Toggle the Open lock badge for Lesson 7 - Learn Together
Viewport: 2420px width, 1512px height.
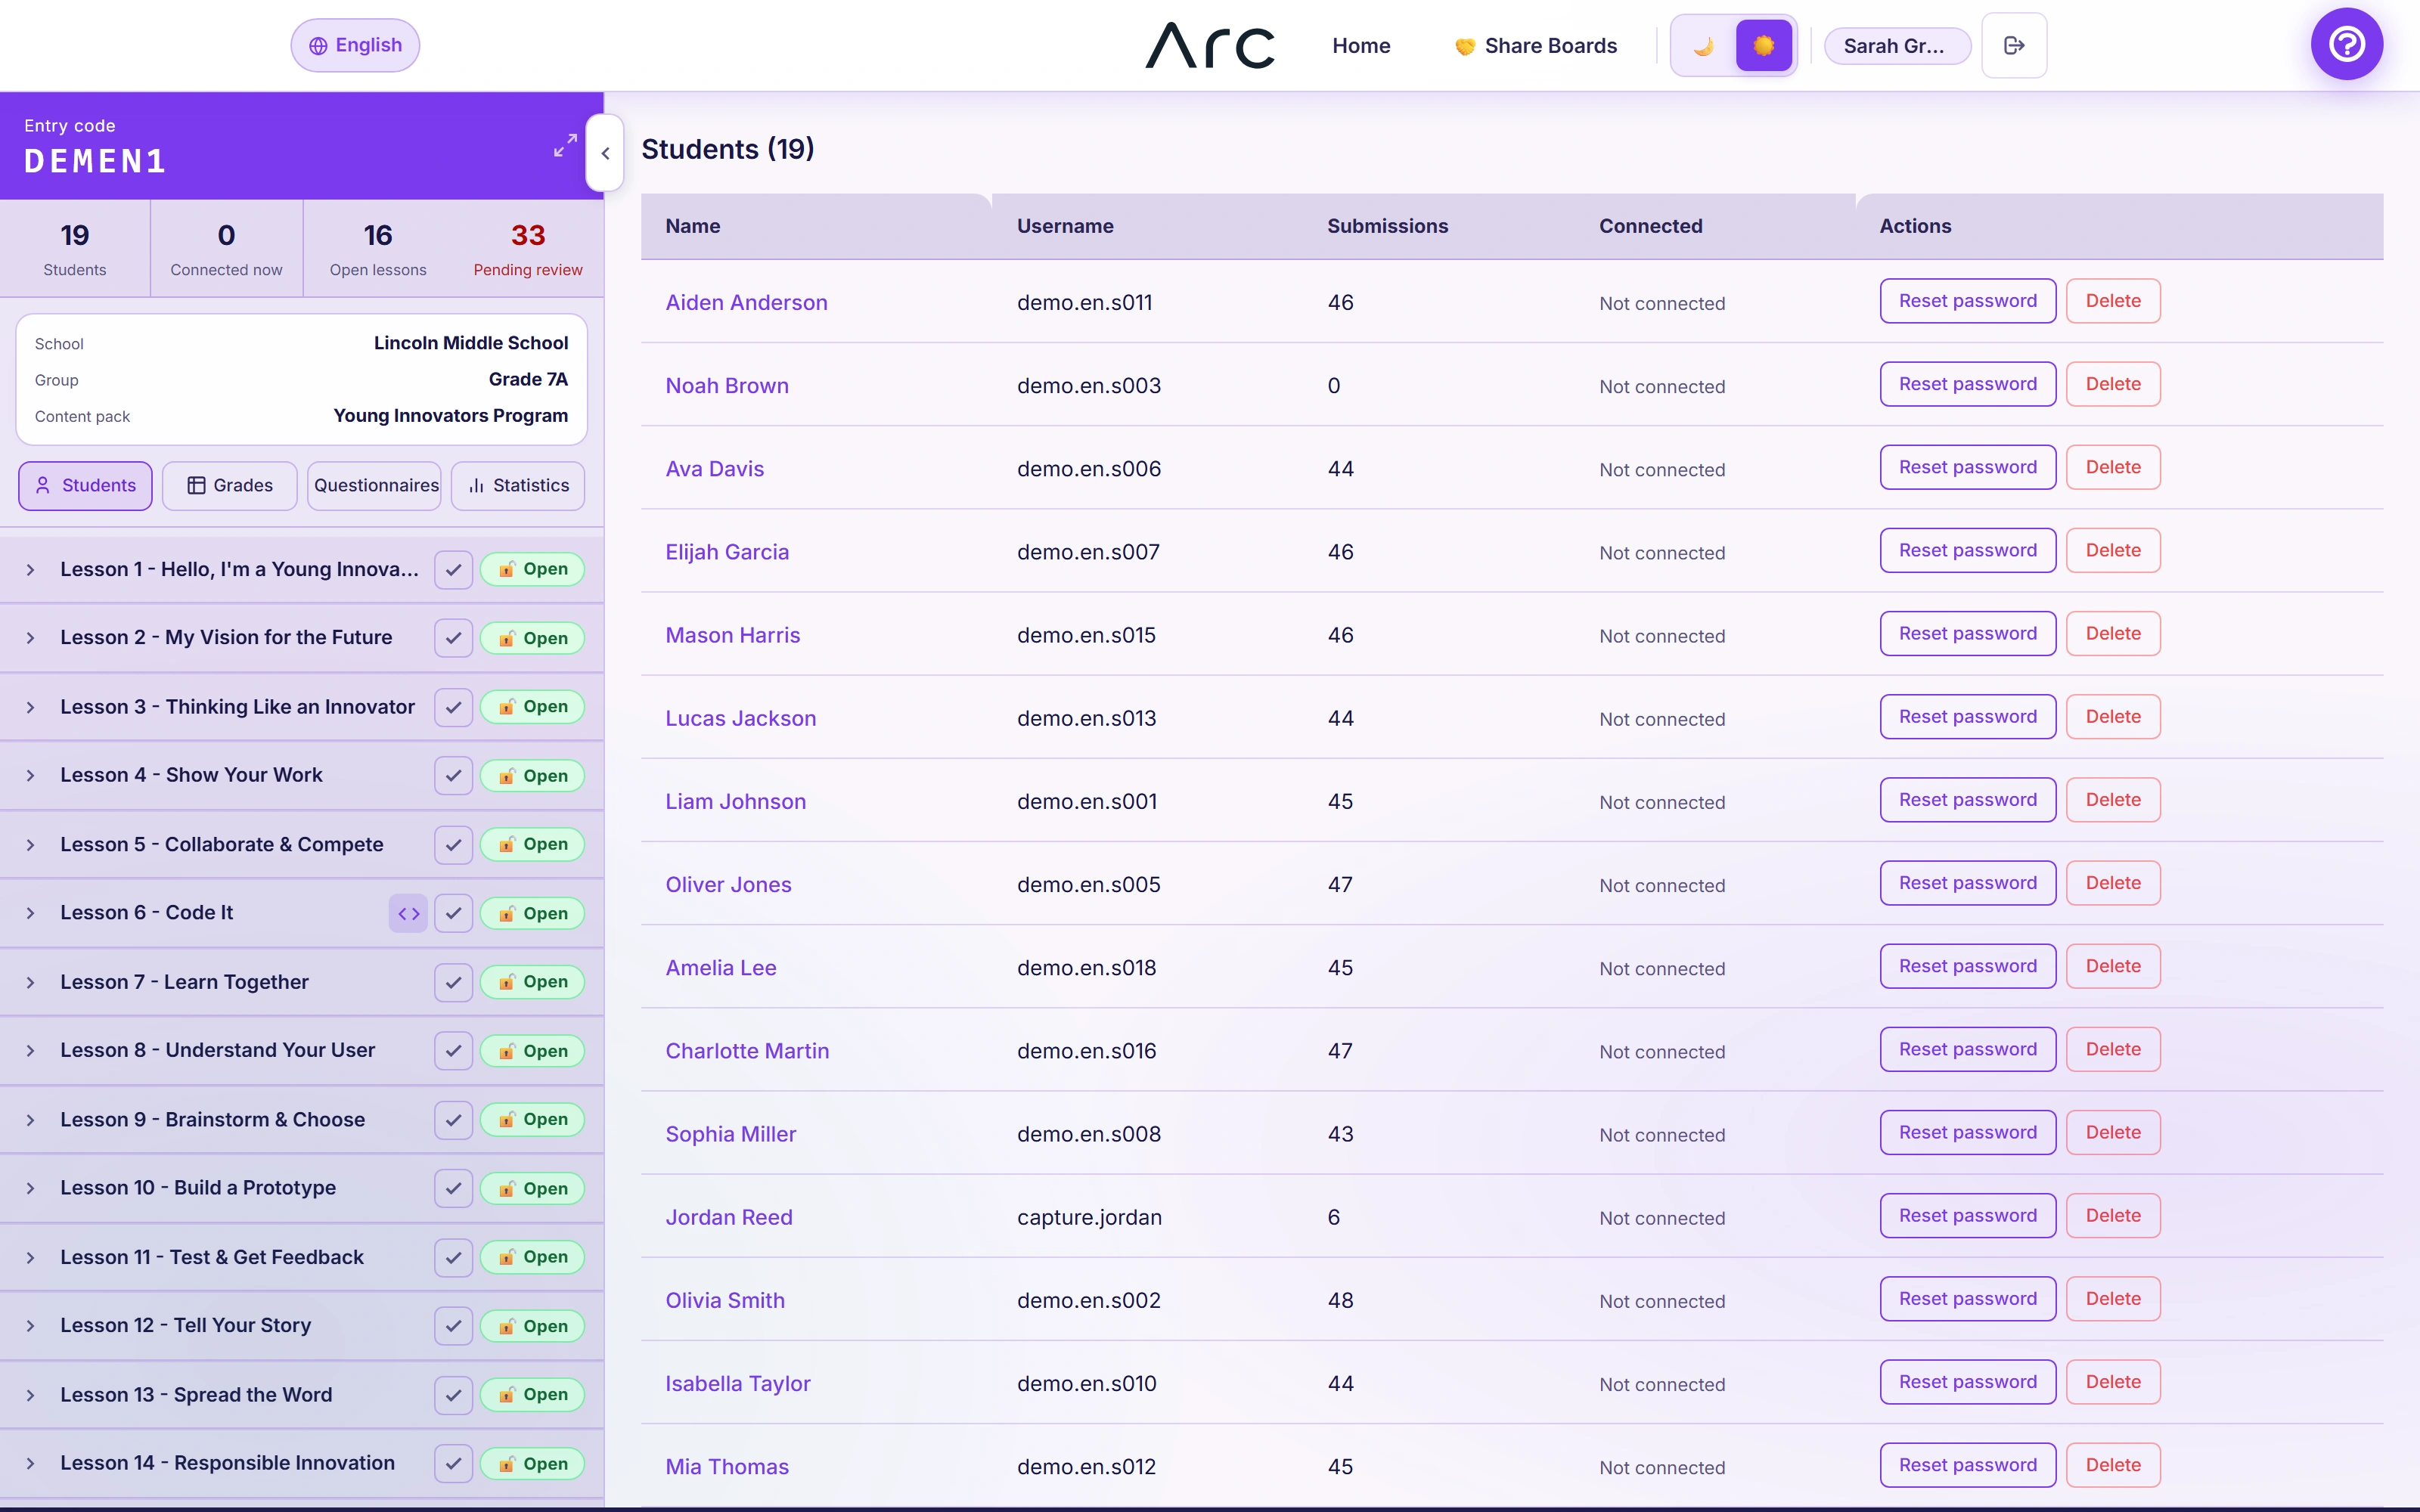[532, 982]
